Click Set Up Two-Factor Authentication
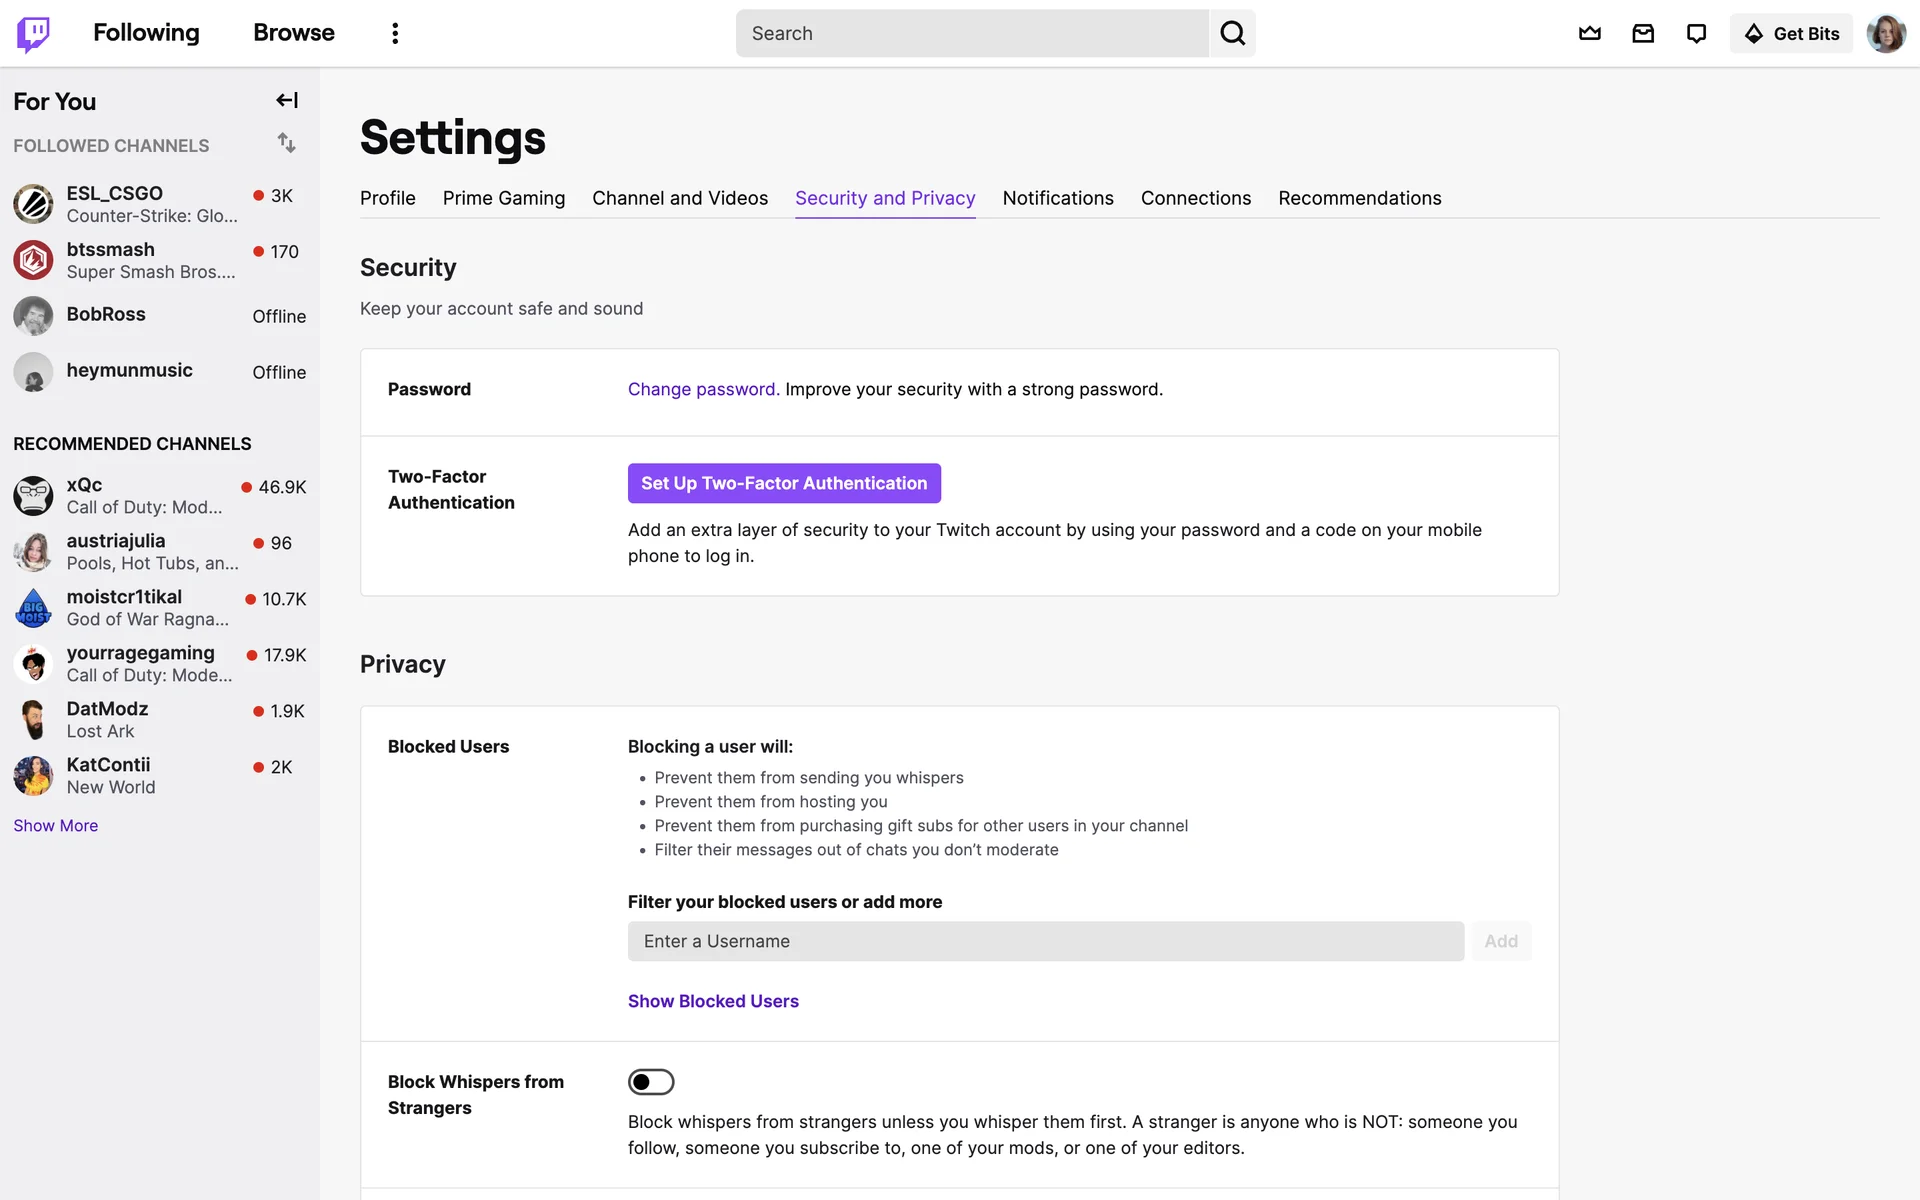Viewport: 1920px width, 1200px height. click(784, 483)
